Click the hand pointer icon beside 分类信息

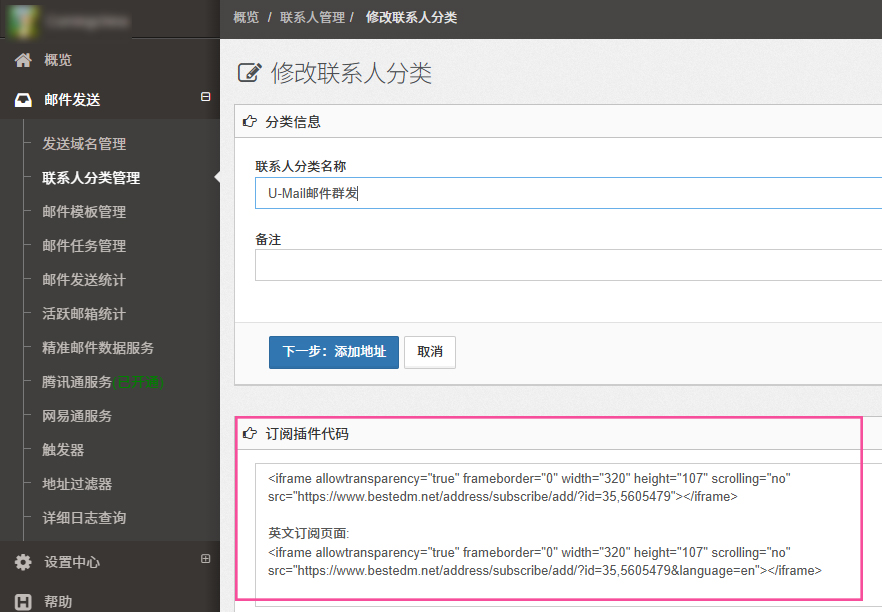tap(250, 122)
